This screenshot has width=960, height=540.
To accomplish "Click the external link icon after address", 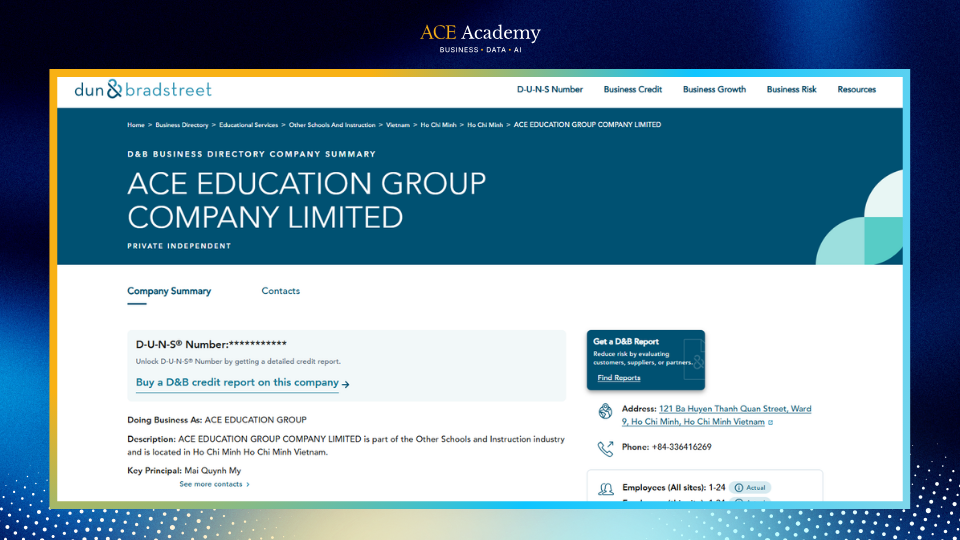I will tap(771, 422).
